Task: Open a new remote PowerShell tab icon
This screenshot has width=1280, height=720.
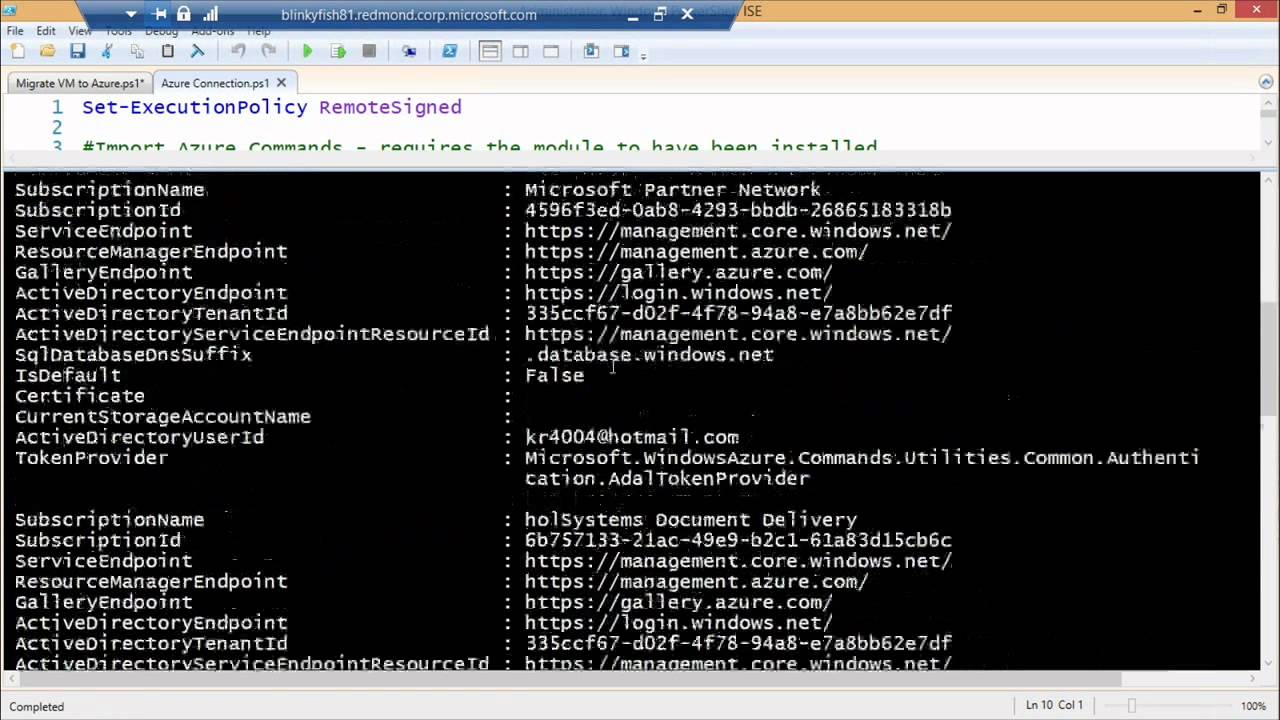Action: pos(409,51)
